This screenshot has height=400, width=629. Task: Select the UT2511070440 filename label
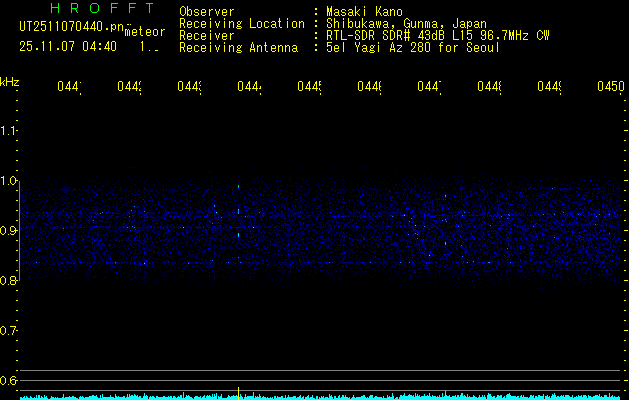coord(70,27)
